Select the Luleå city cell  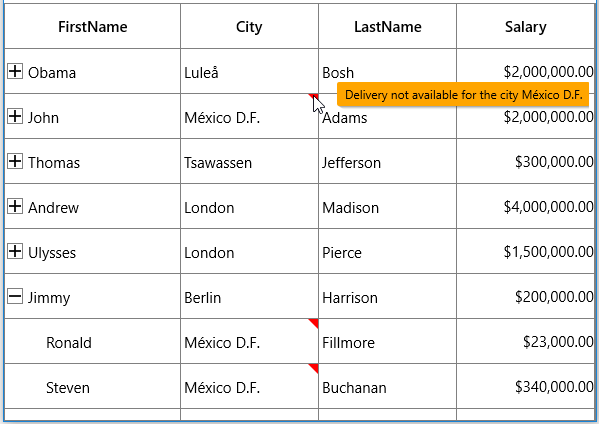(x=249, y=71)
